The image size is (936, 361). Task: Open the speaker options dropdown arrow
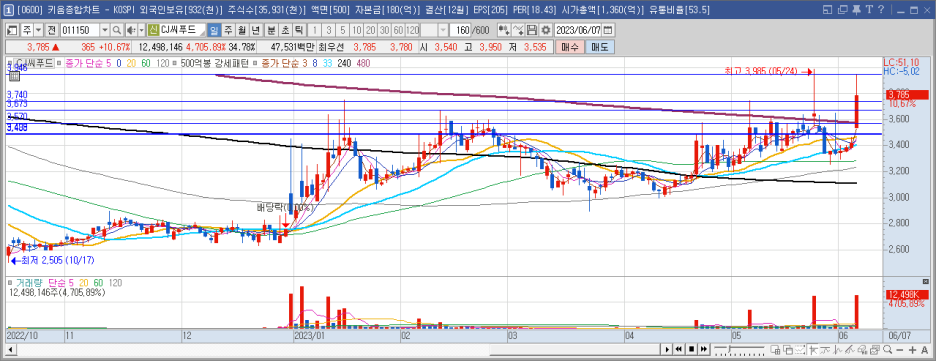click(141, 30)
